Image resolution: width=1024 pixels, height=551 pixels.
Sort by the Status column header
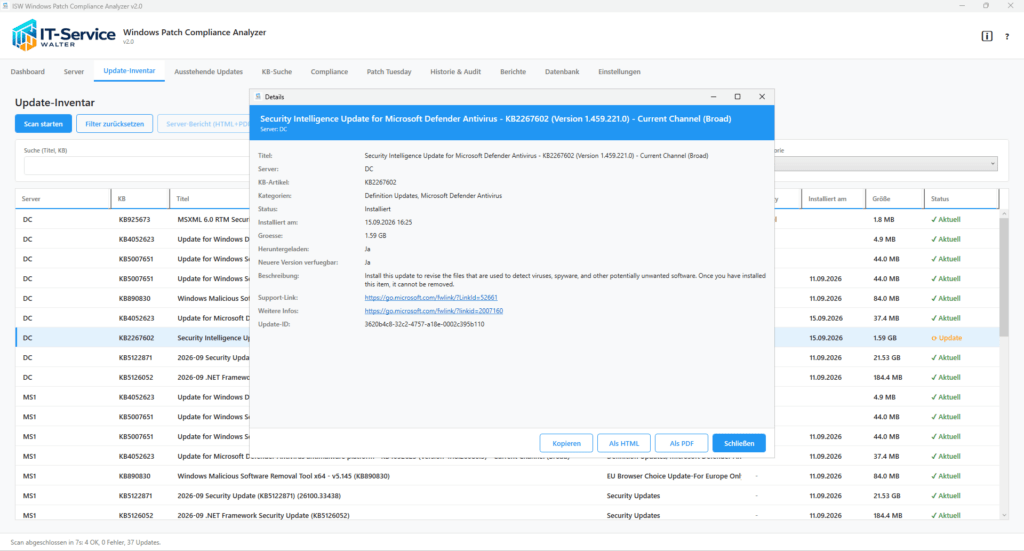[x=961, y=198]
